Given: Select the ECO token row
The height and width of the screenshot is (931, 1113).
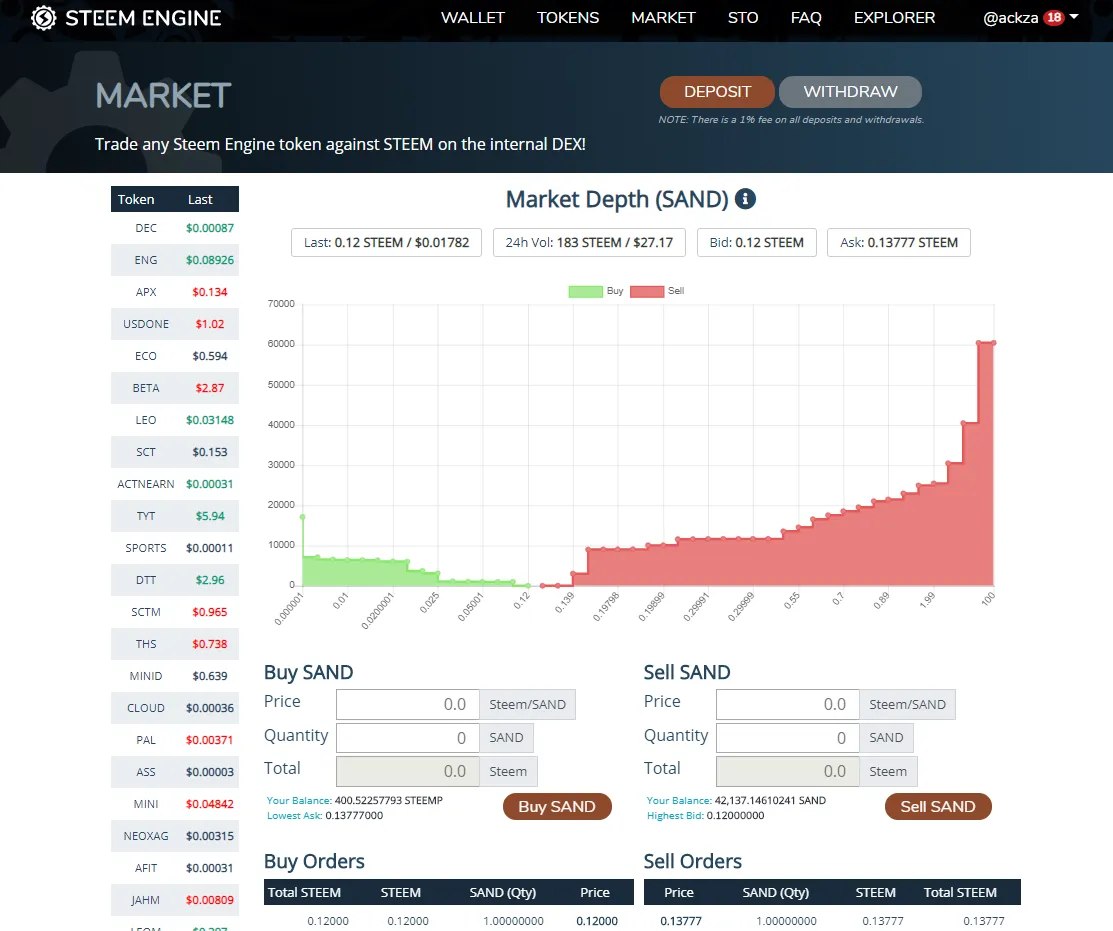Looking at the screenshot, I should tap(175, 356).
